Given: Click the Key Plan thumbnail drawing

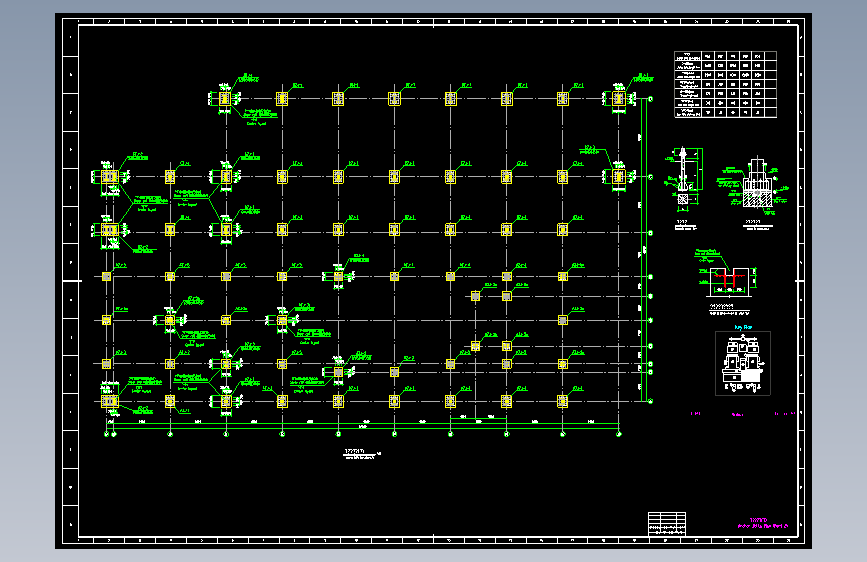Looking at the screenshot, I should [x=743, y=363].
